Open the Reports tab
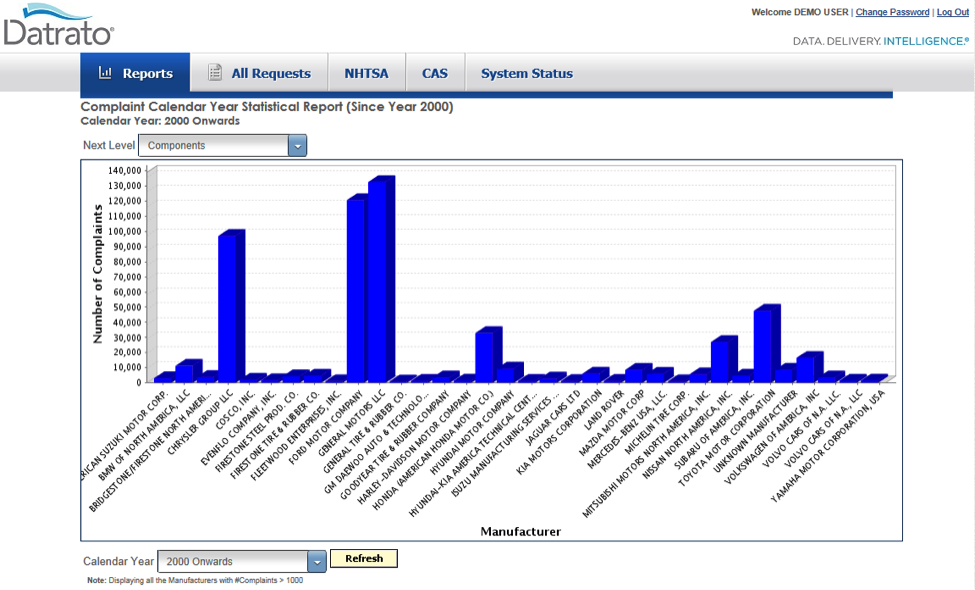Viewport: 975px width, 590px height. tap(135, 73)
